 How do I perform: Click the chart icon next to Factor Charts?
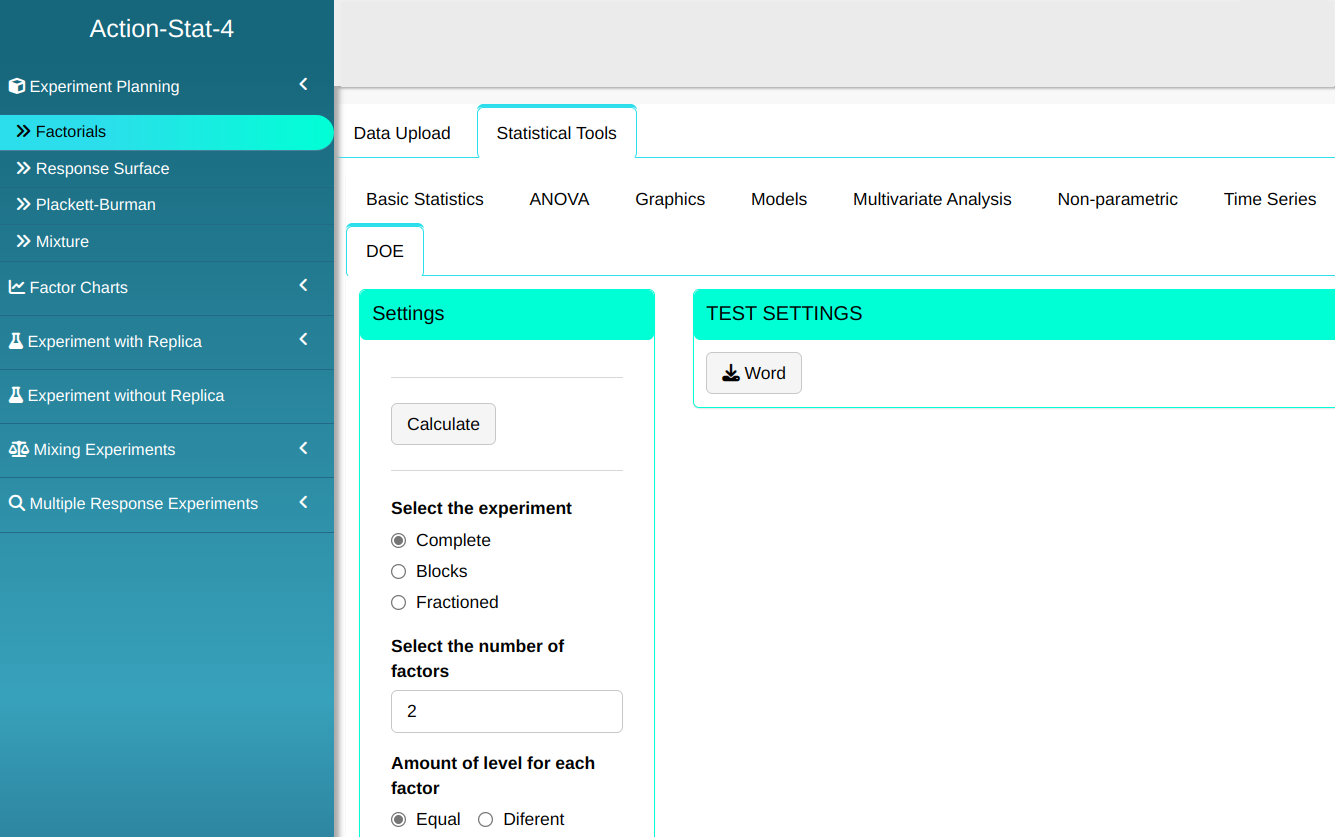[x=17, y=288]
